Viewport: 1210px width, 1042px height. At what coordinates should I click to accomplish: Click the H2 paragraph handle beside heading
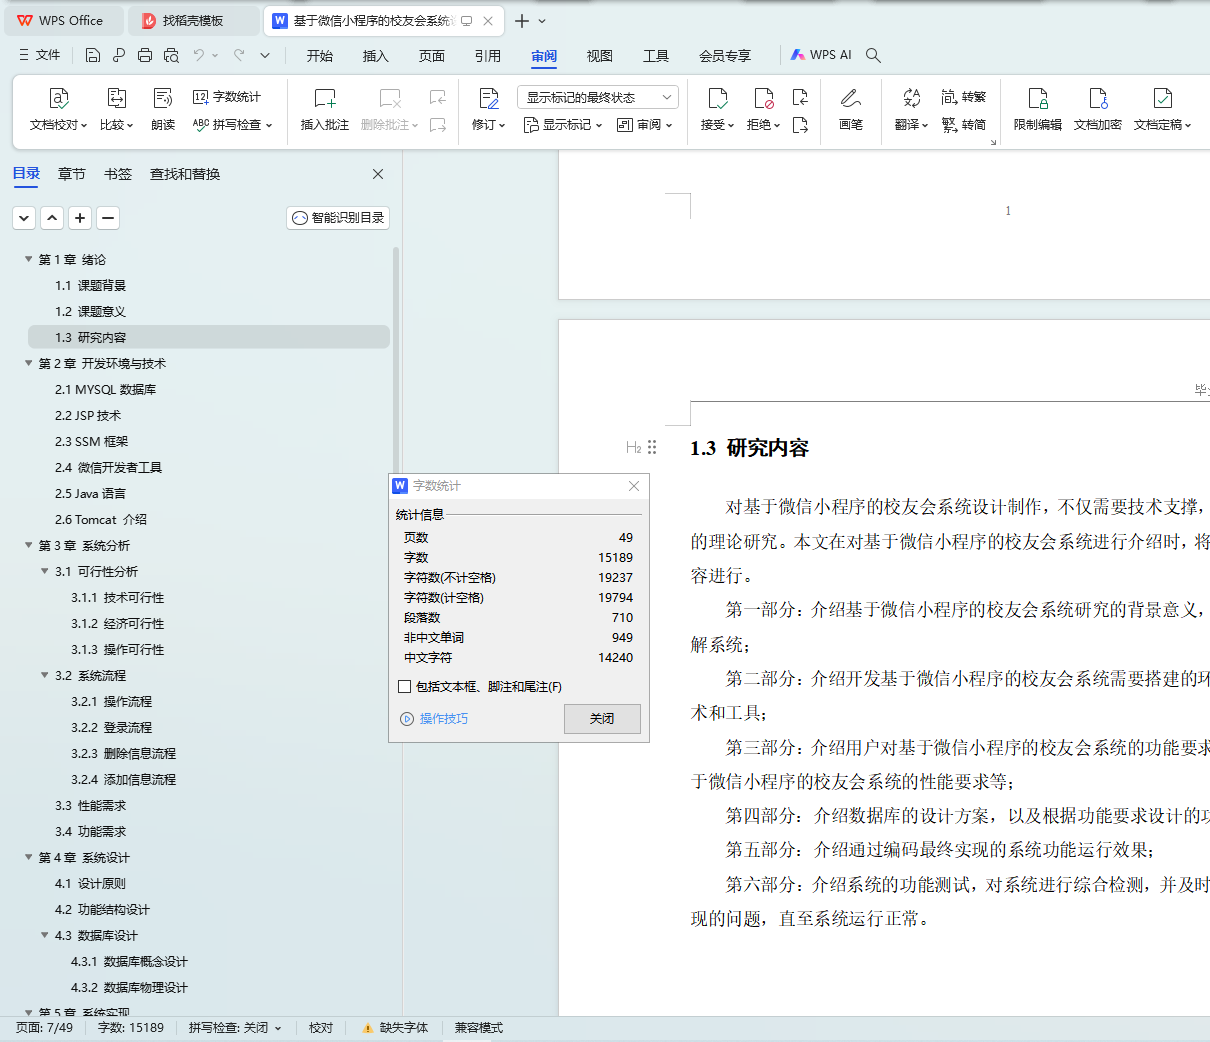[641, 448]
